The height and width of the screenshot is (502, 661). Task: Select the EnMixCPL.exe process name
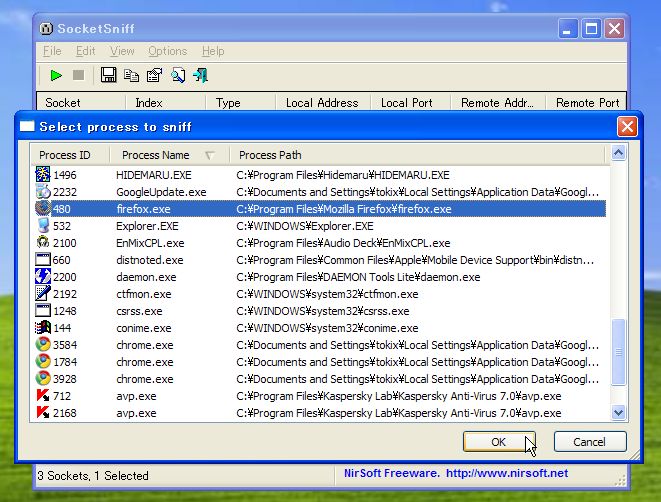coord(150,243)
